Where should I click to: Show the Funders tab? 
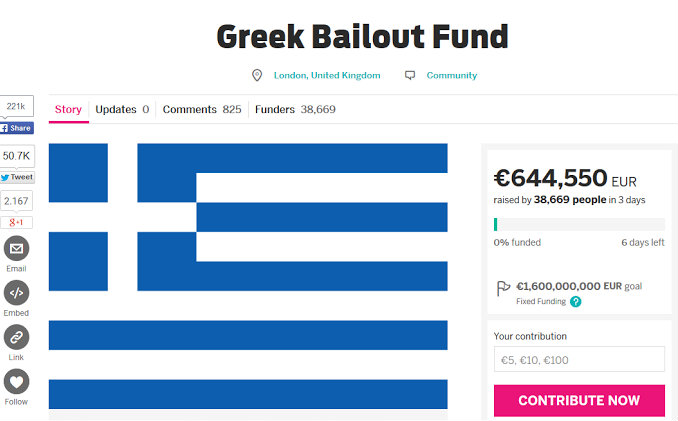click(295, 109)
